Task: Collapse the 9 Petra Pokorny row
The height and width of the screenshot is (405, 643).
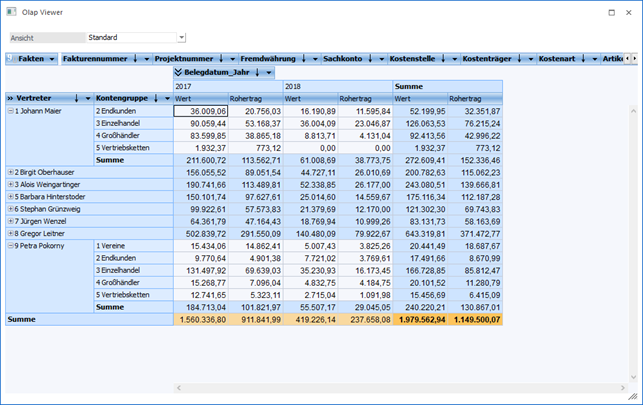Action: [x=10, y=244]
